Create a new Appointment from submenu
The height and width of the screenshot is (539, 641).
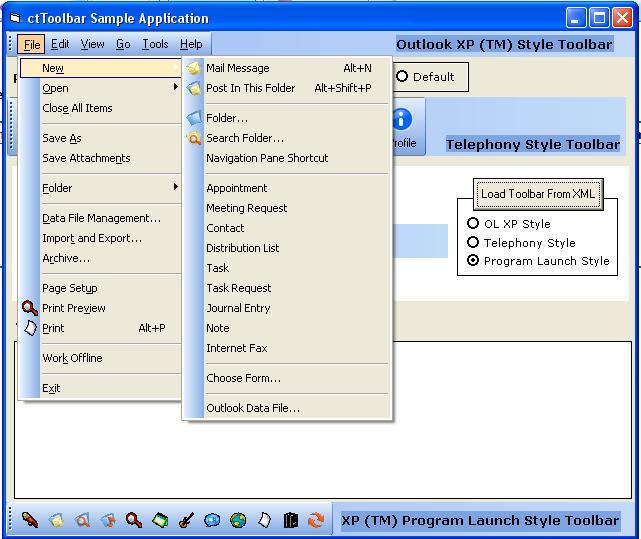pos(287,188)
